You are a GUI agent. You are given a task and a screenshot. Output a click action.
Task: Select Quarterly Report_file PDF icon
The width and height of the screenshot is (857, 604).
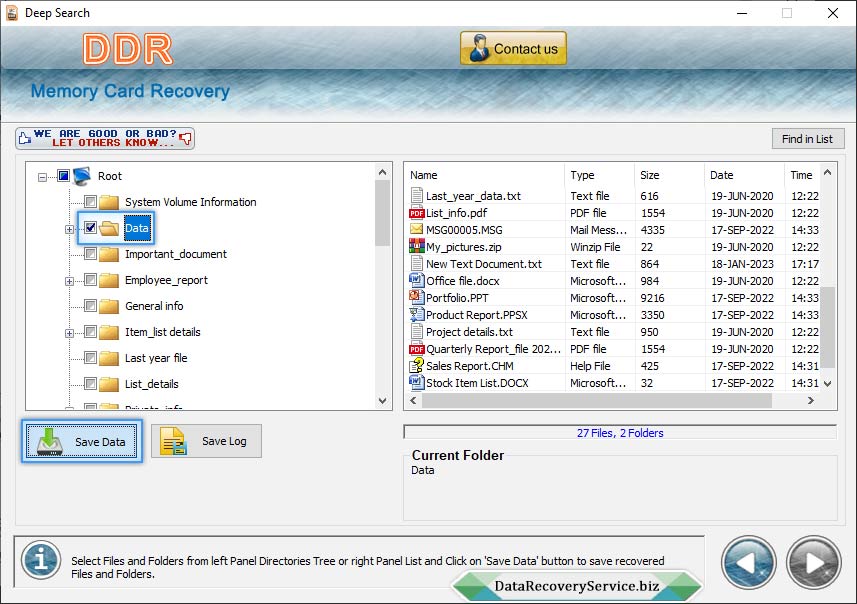click(416, 349)
